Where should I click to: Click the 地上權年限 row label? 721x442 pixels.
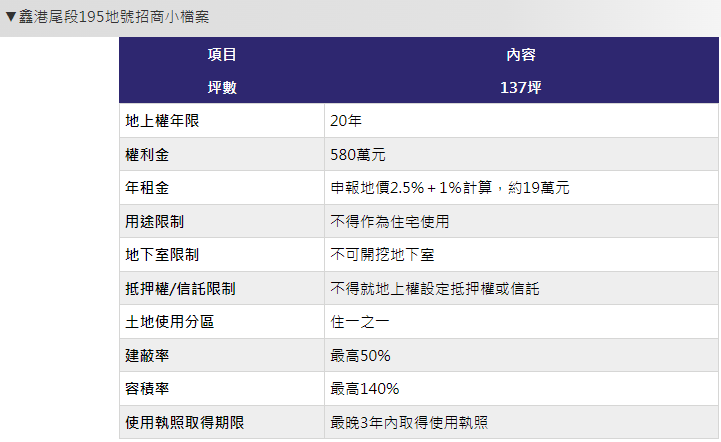tap(162, 121)
